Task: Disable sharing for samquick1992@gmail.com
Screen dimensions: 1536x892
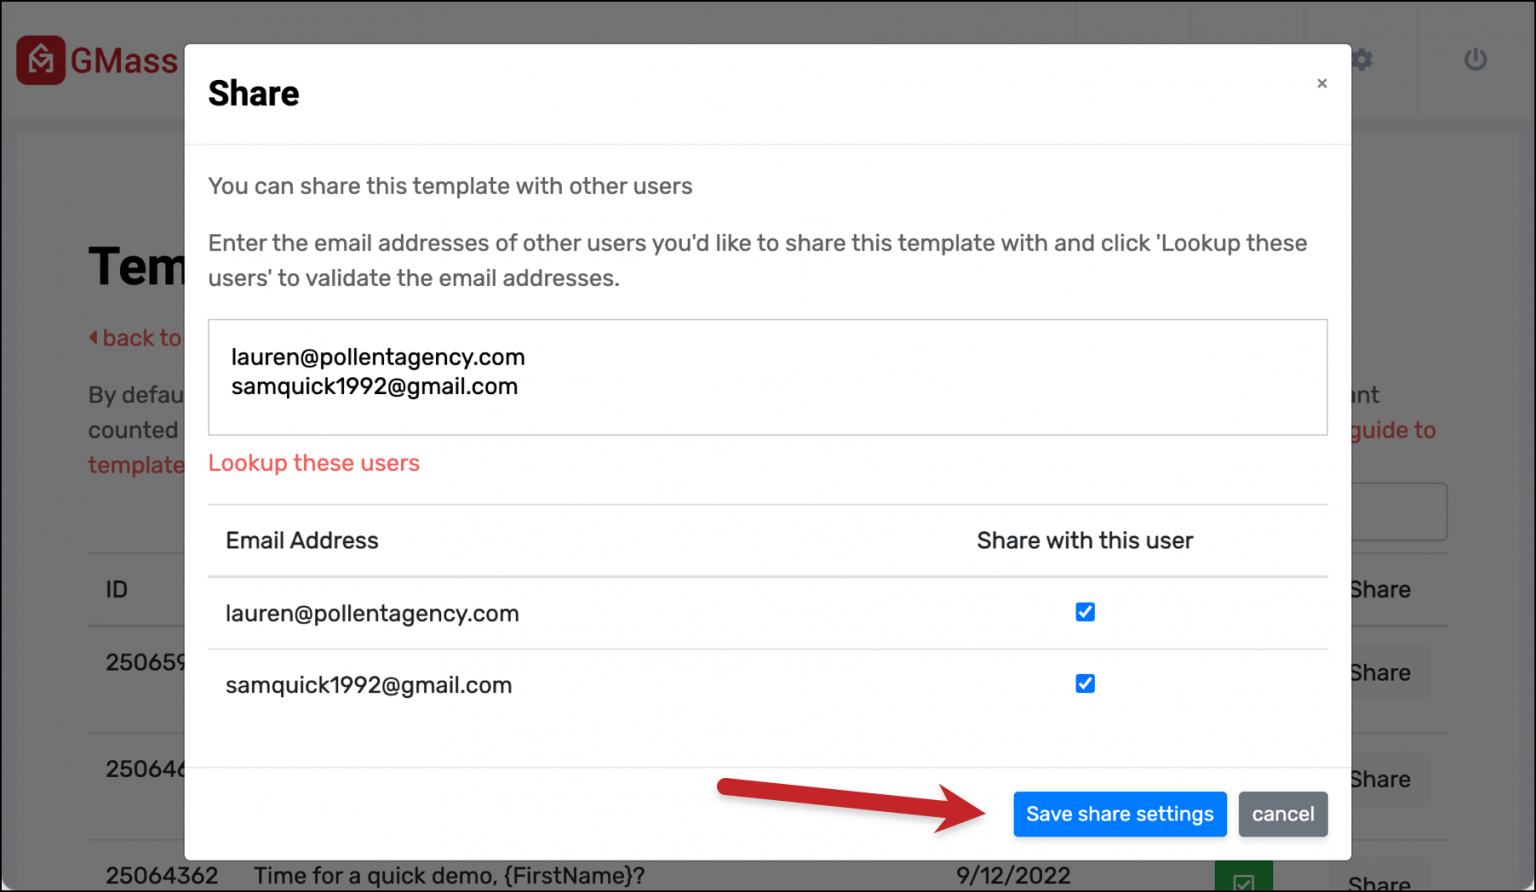Action: pyautogui.click(x=1085, y=684)
